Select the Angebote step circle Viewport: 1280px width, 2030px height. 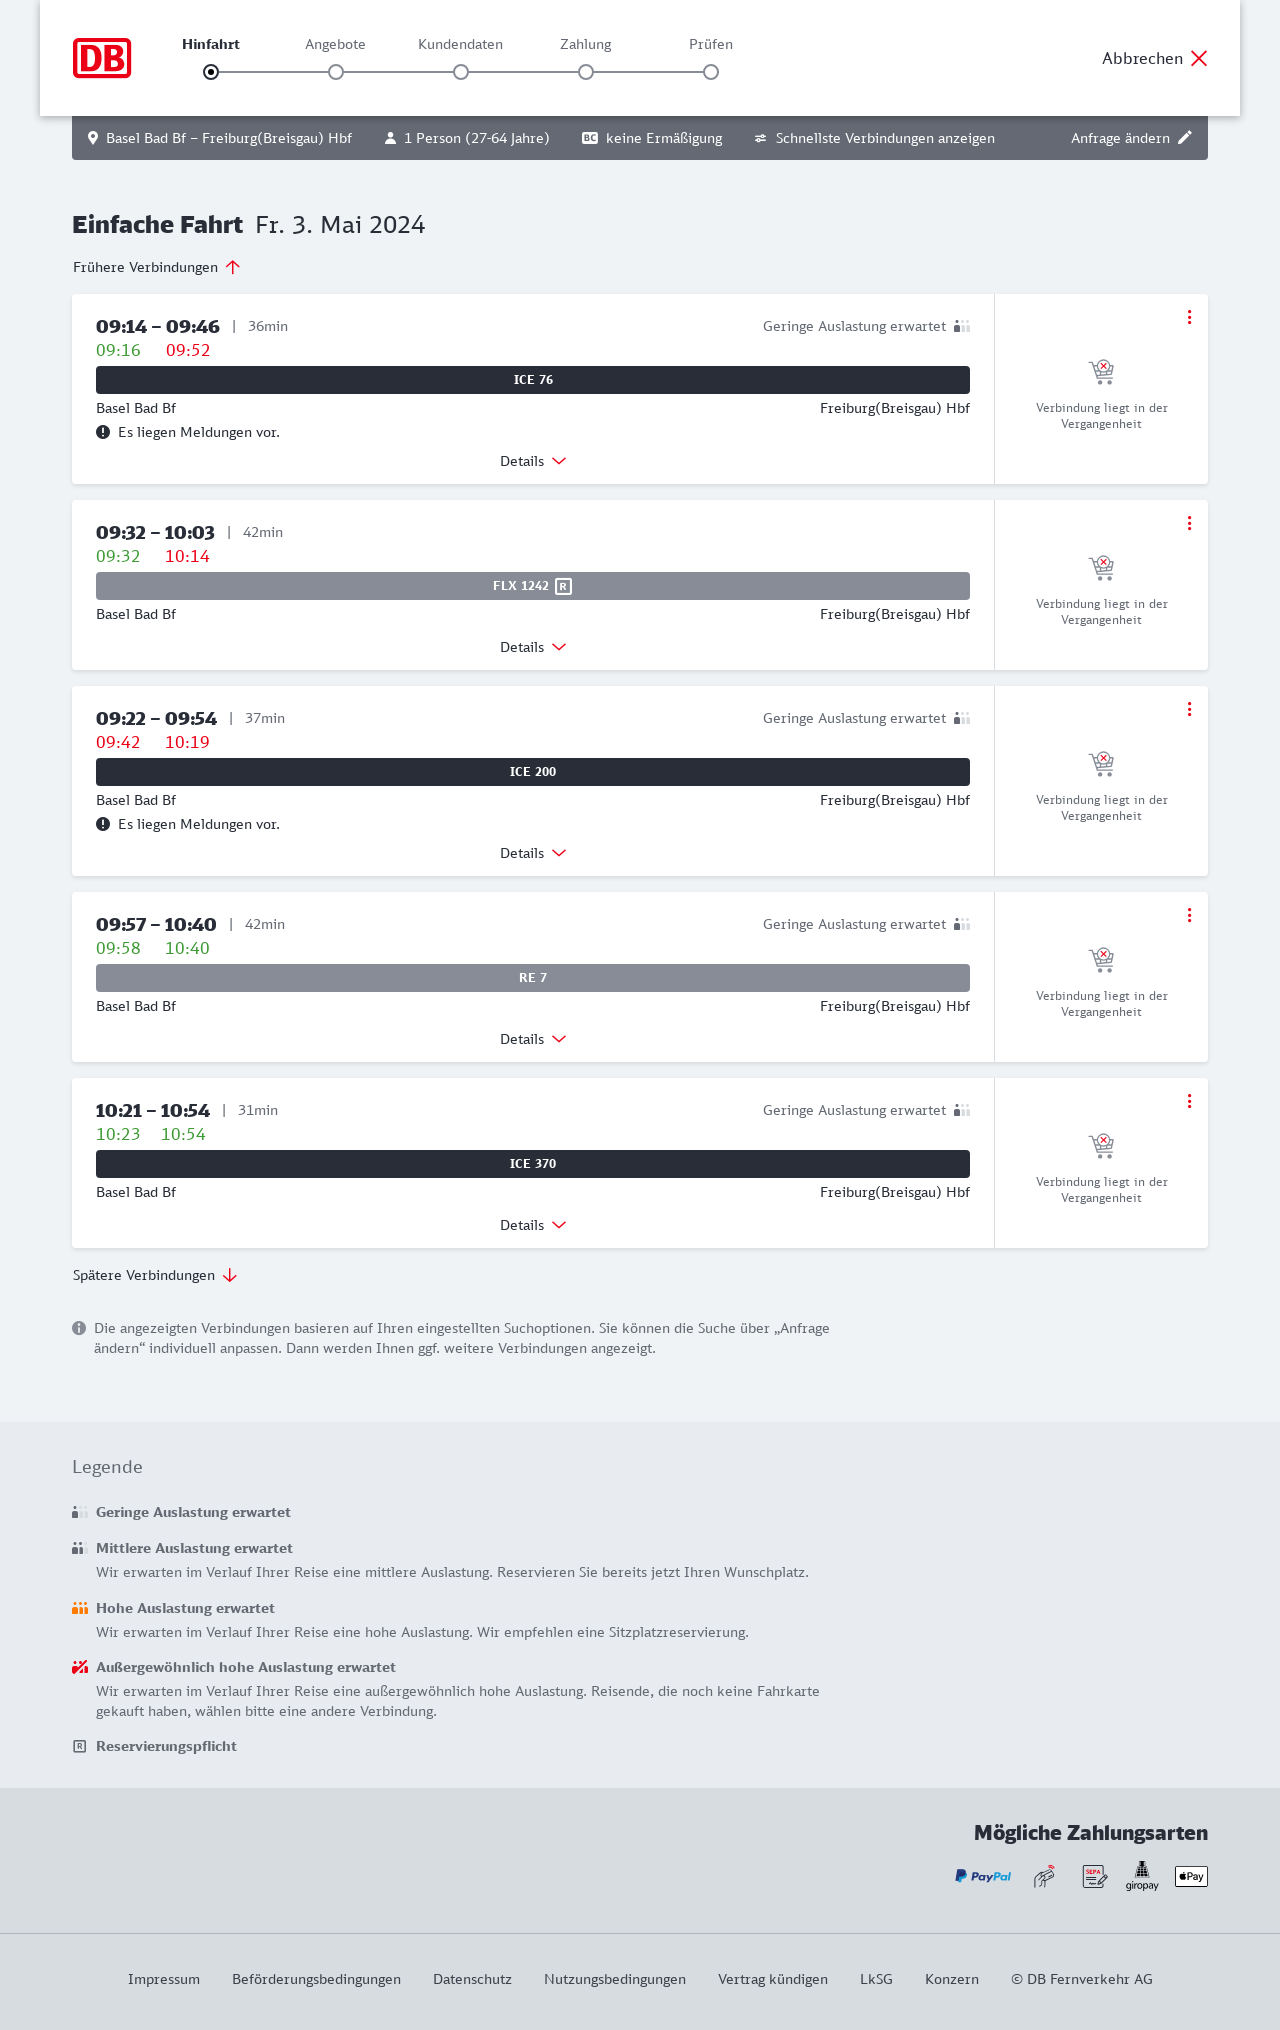(x=336, y=72)
